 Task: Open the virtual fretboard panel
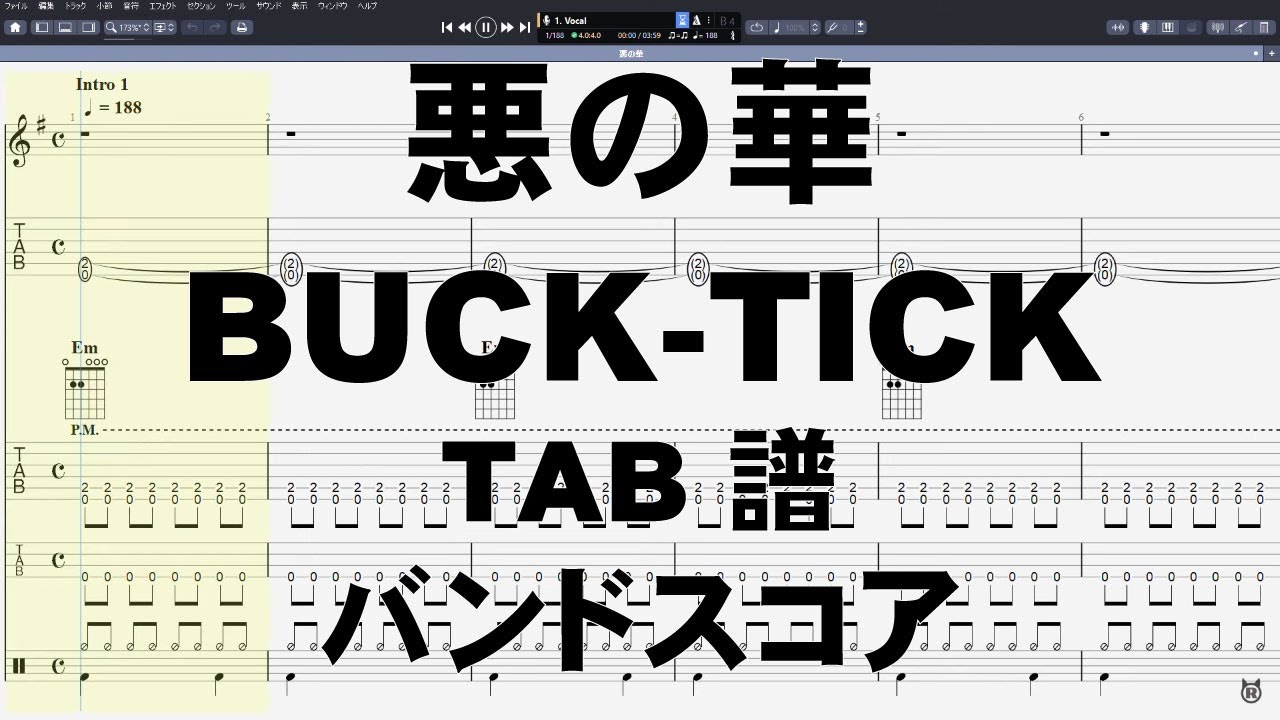point(1144,27)
